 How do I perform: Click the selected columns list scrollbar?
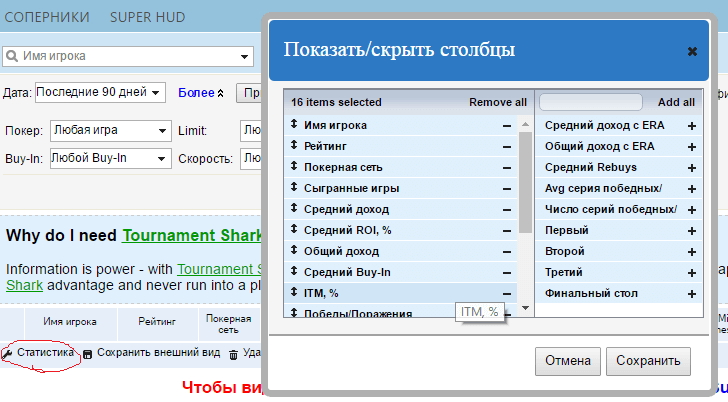[525, 180]
